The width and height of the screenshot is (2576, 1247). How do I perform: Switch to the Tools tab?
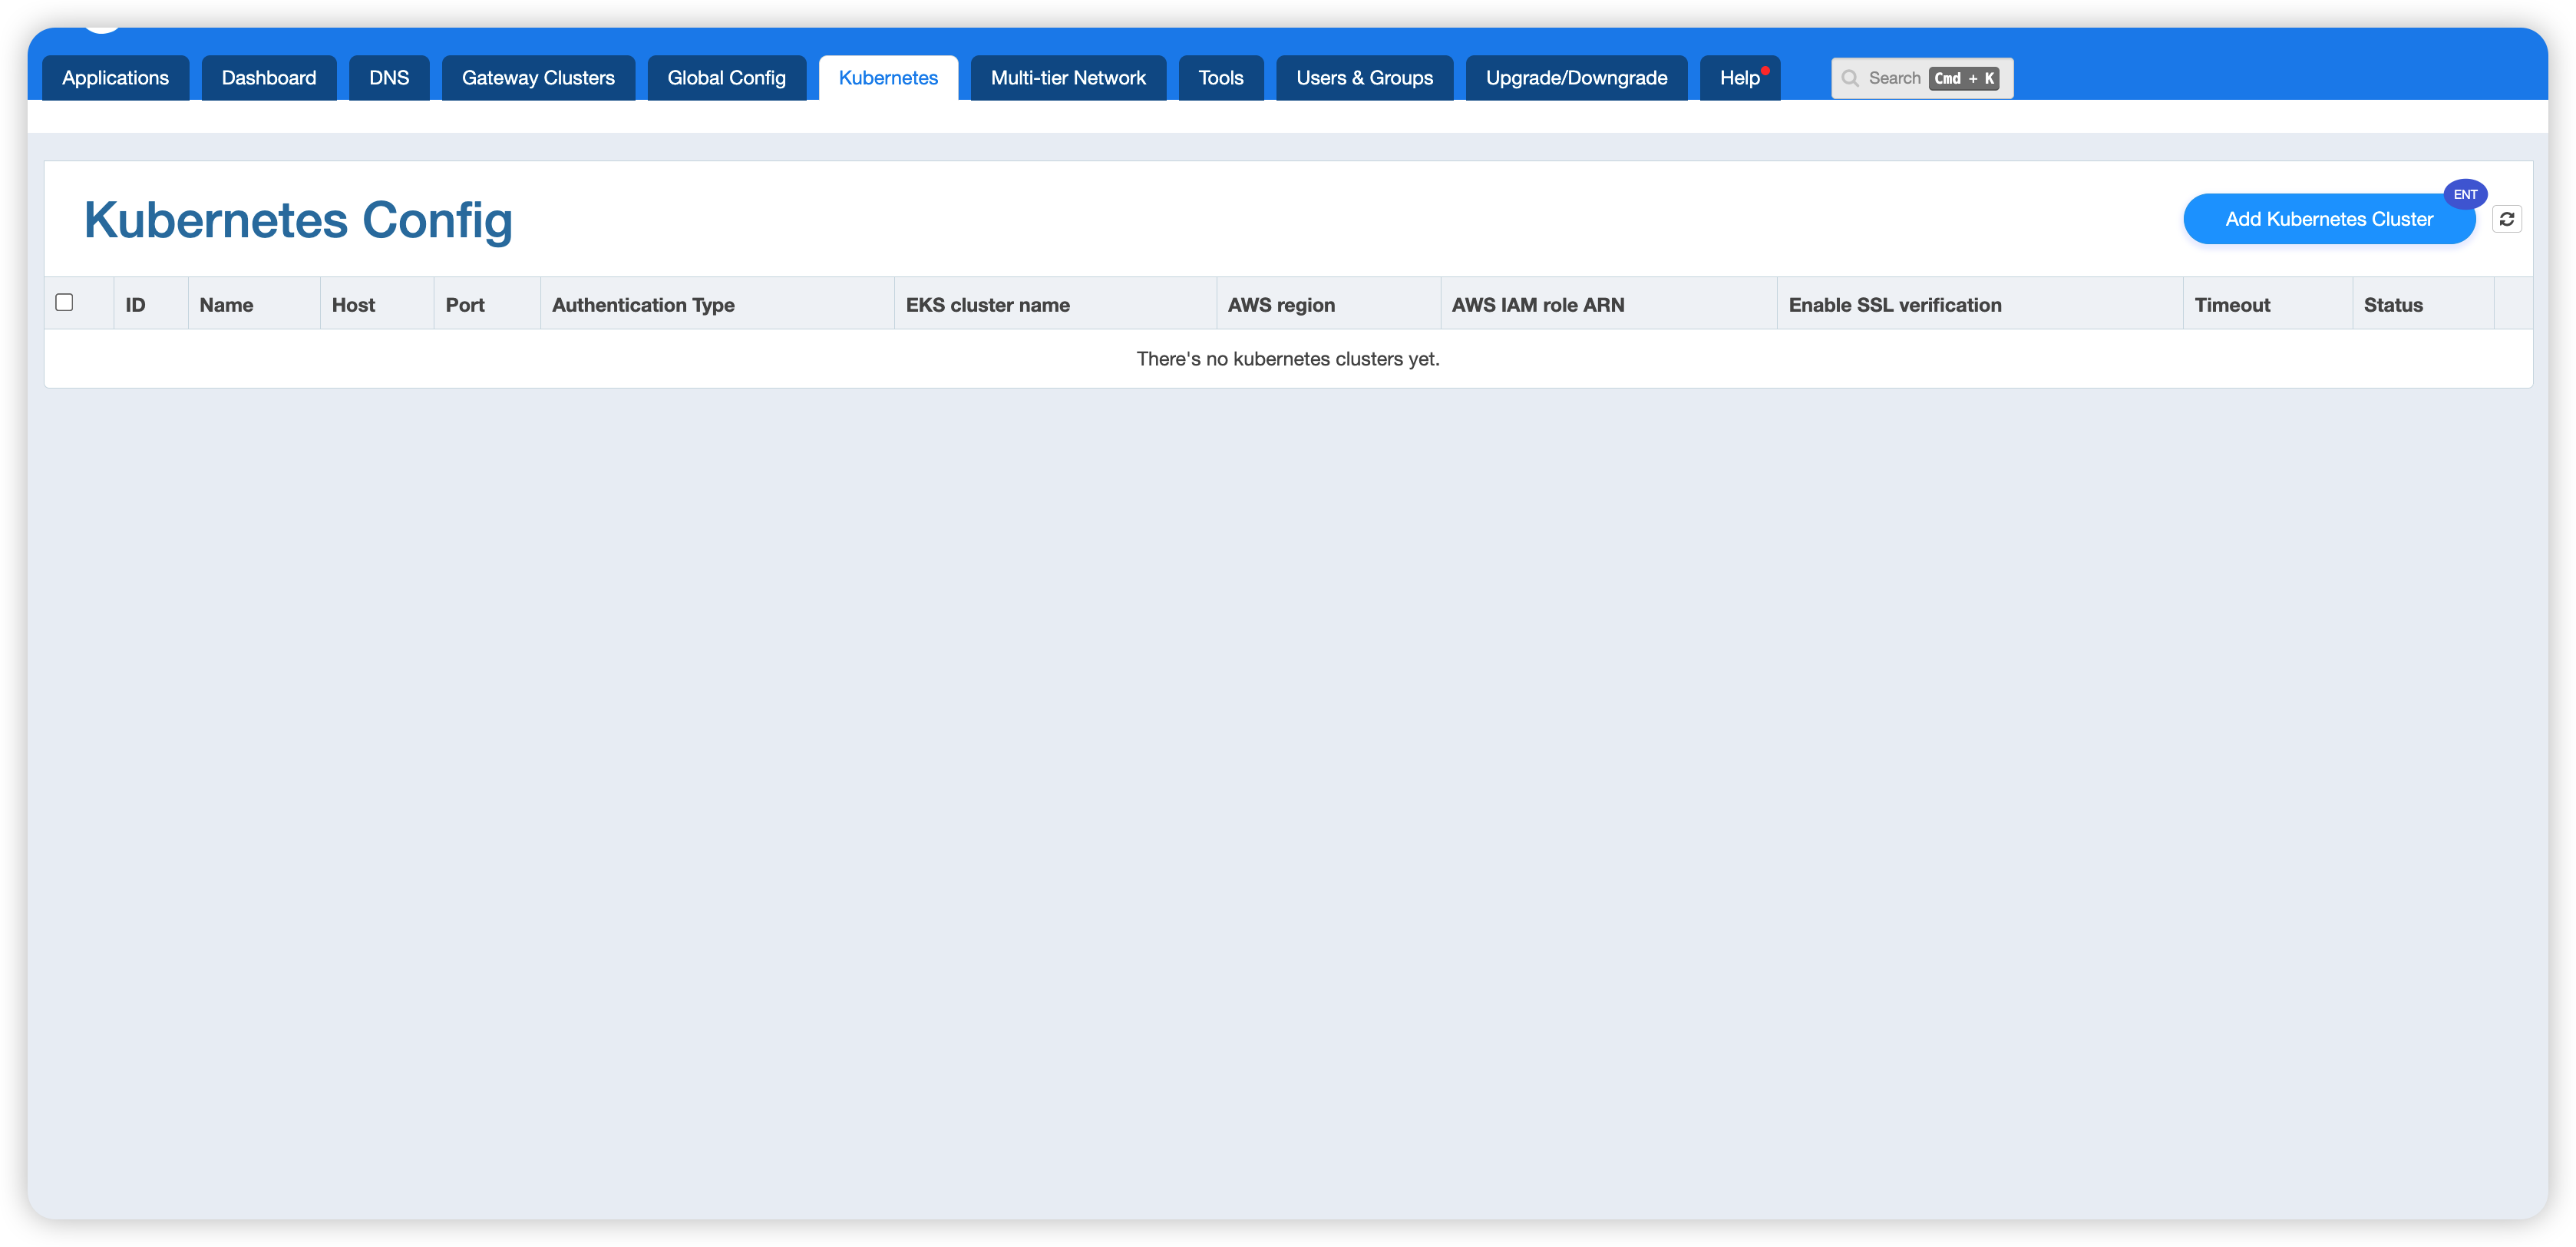[1221, 78]
